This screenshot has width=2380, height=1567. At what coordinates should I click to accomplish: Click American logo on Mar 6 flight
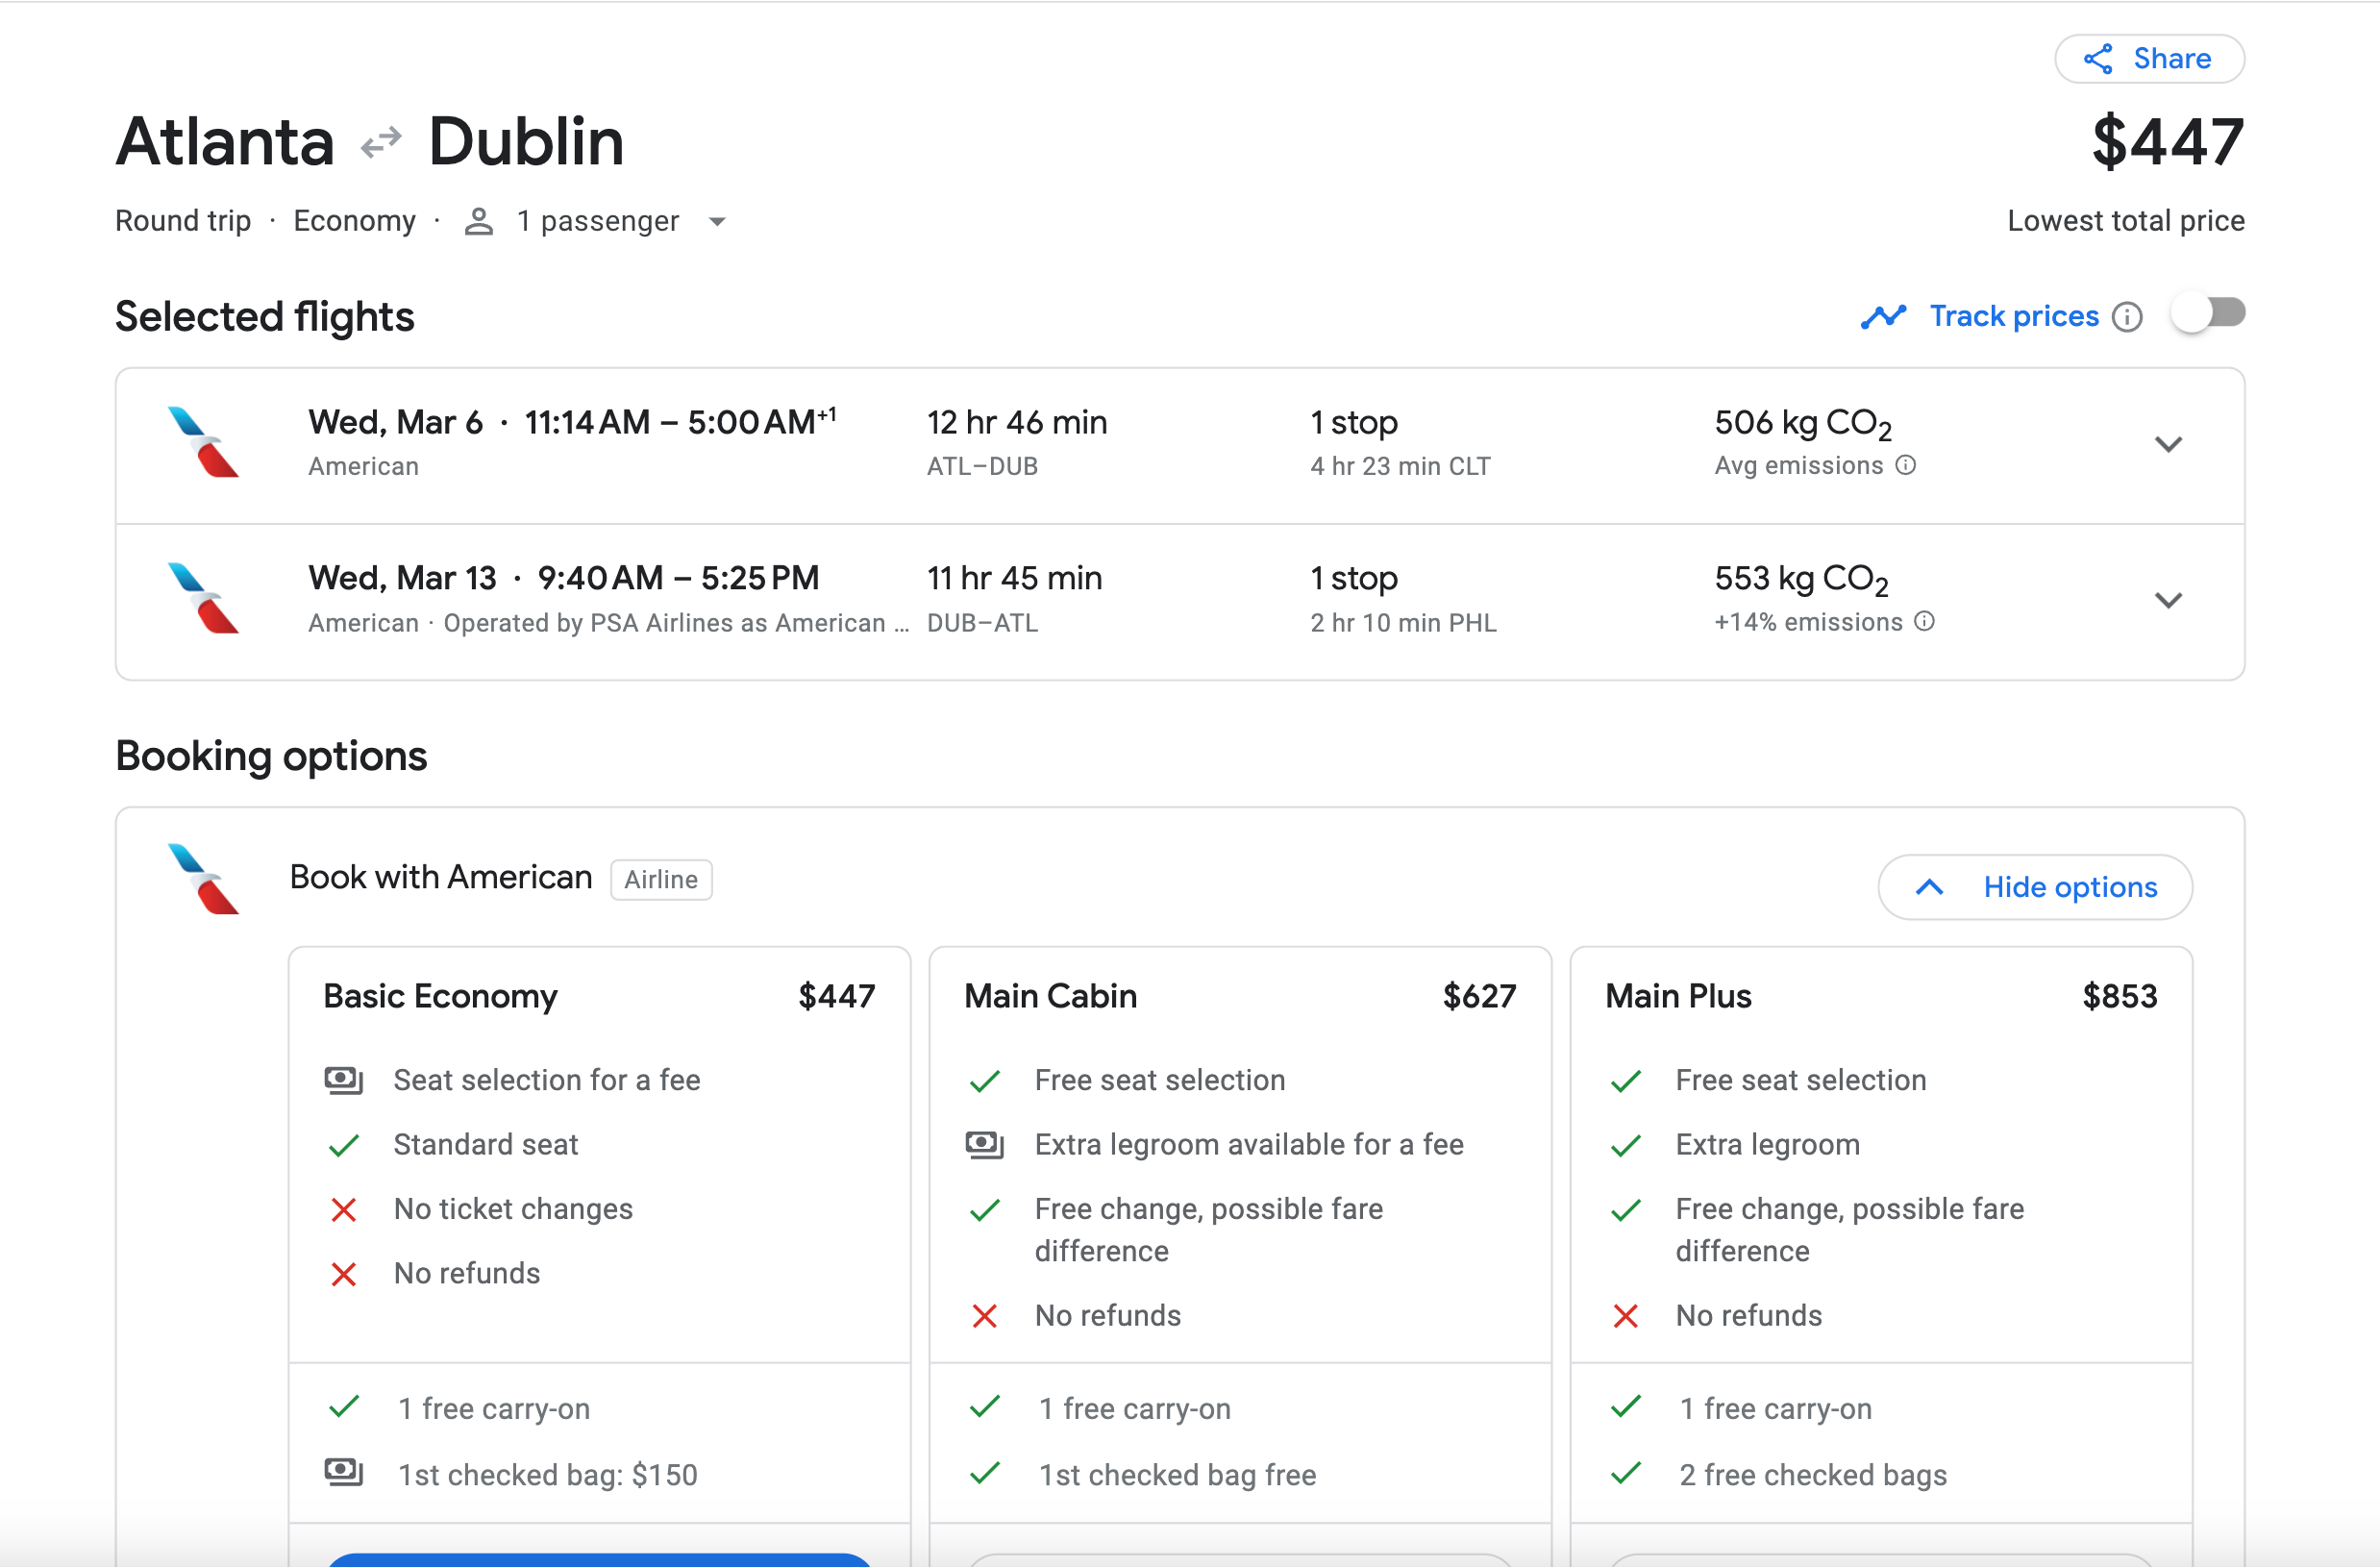(204, 442)
